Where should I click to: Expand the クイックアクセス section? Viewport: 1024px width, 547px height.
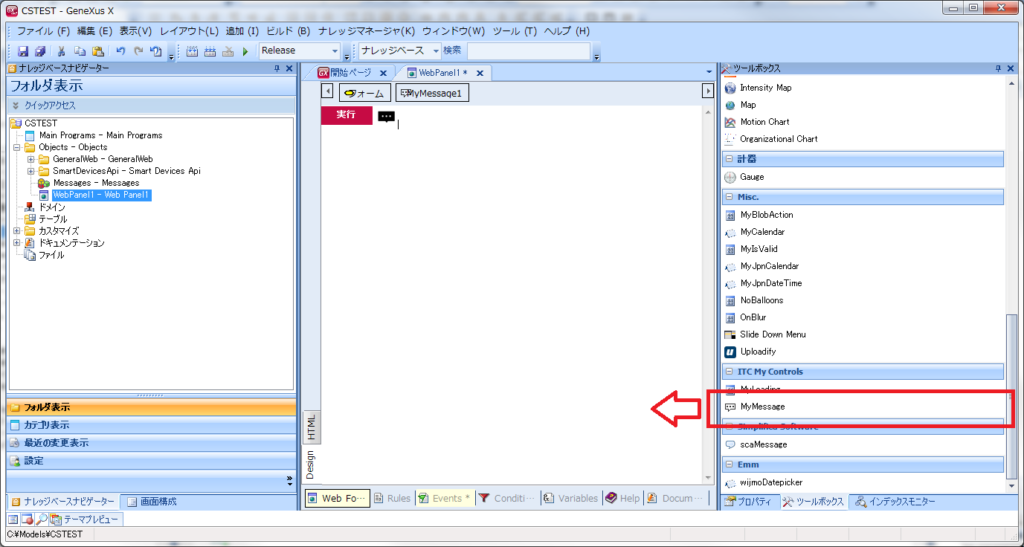(x=151, y=105)
